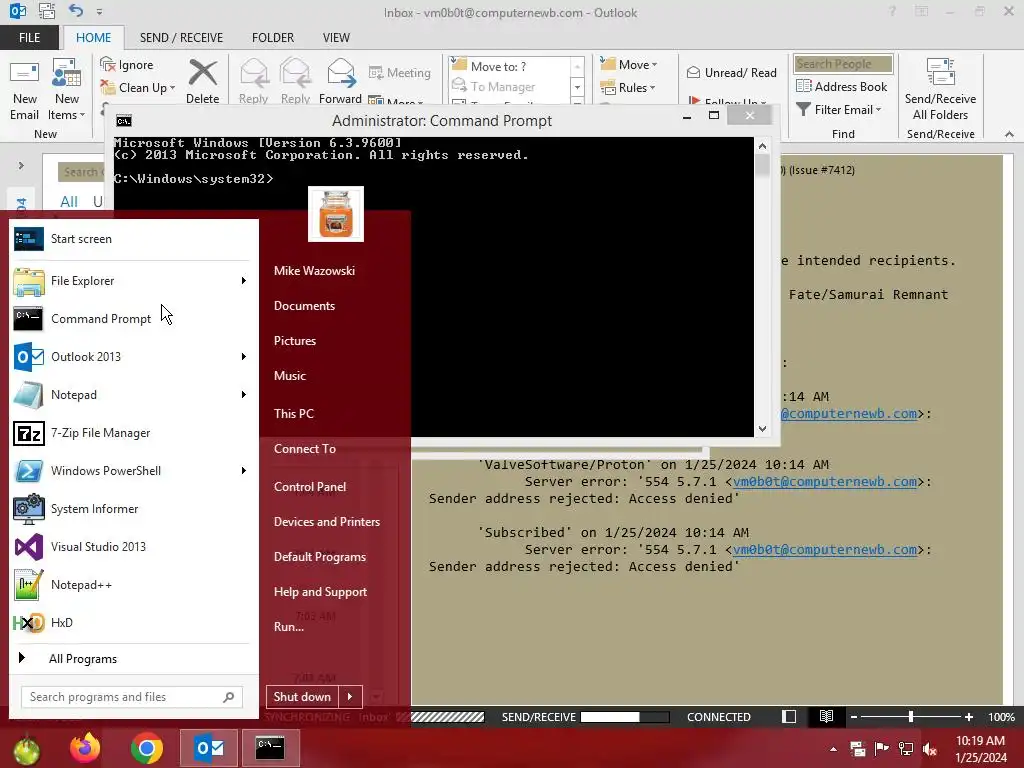Click the zoom in plus button

tap(969, 716)
